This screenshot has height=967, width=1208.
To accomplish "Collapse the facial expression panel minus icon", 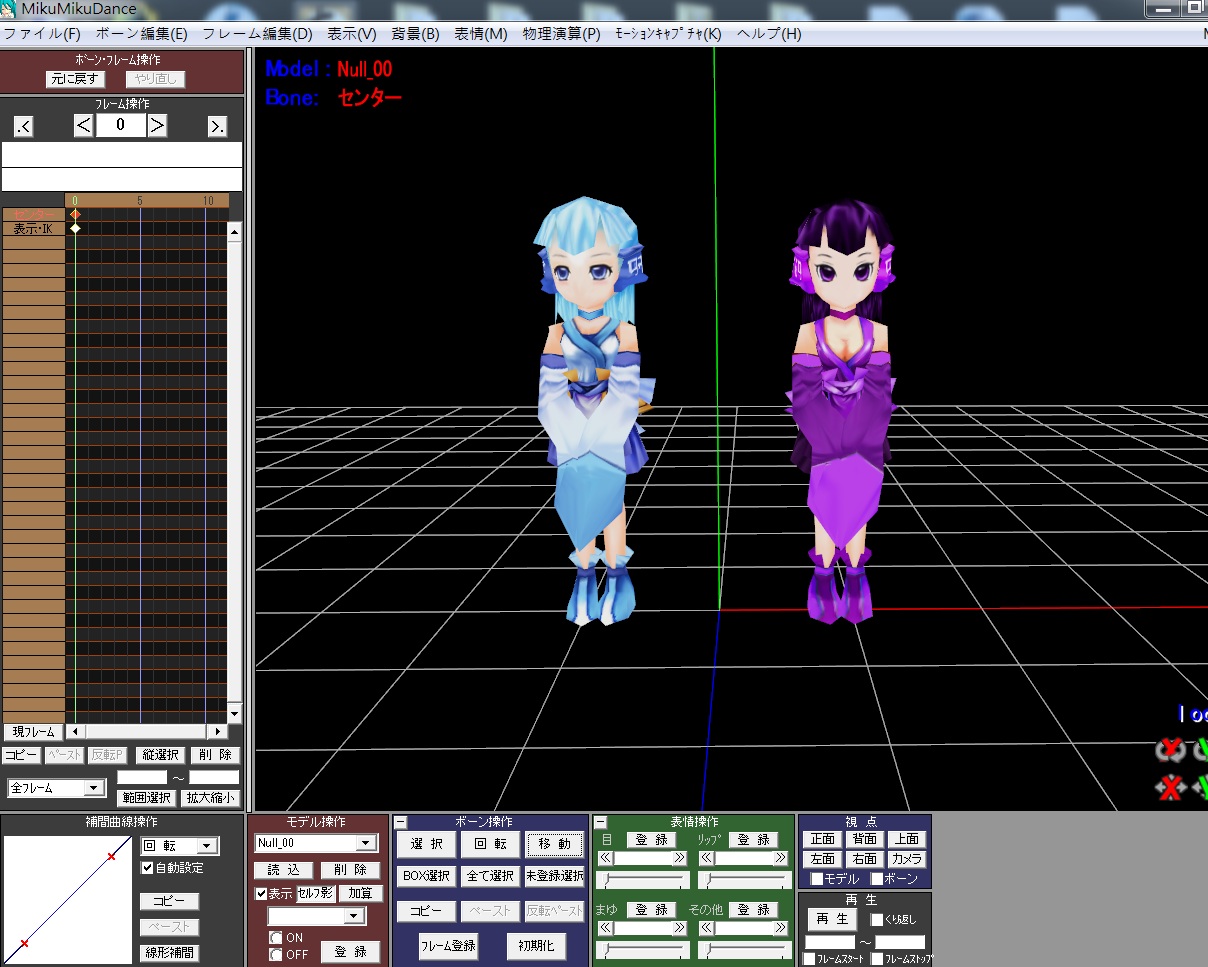I will [601, 822].
